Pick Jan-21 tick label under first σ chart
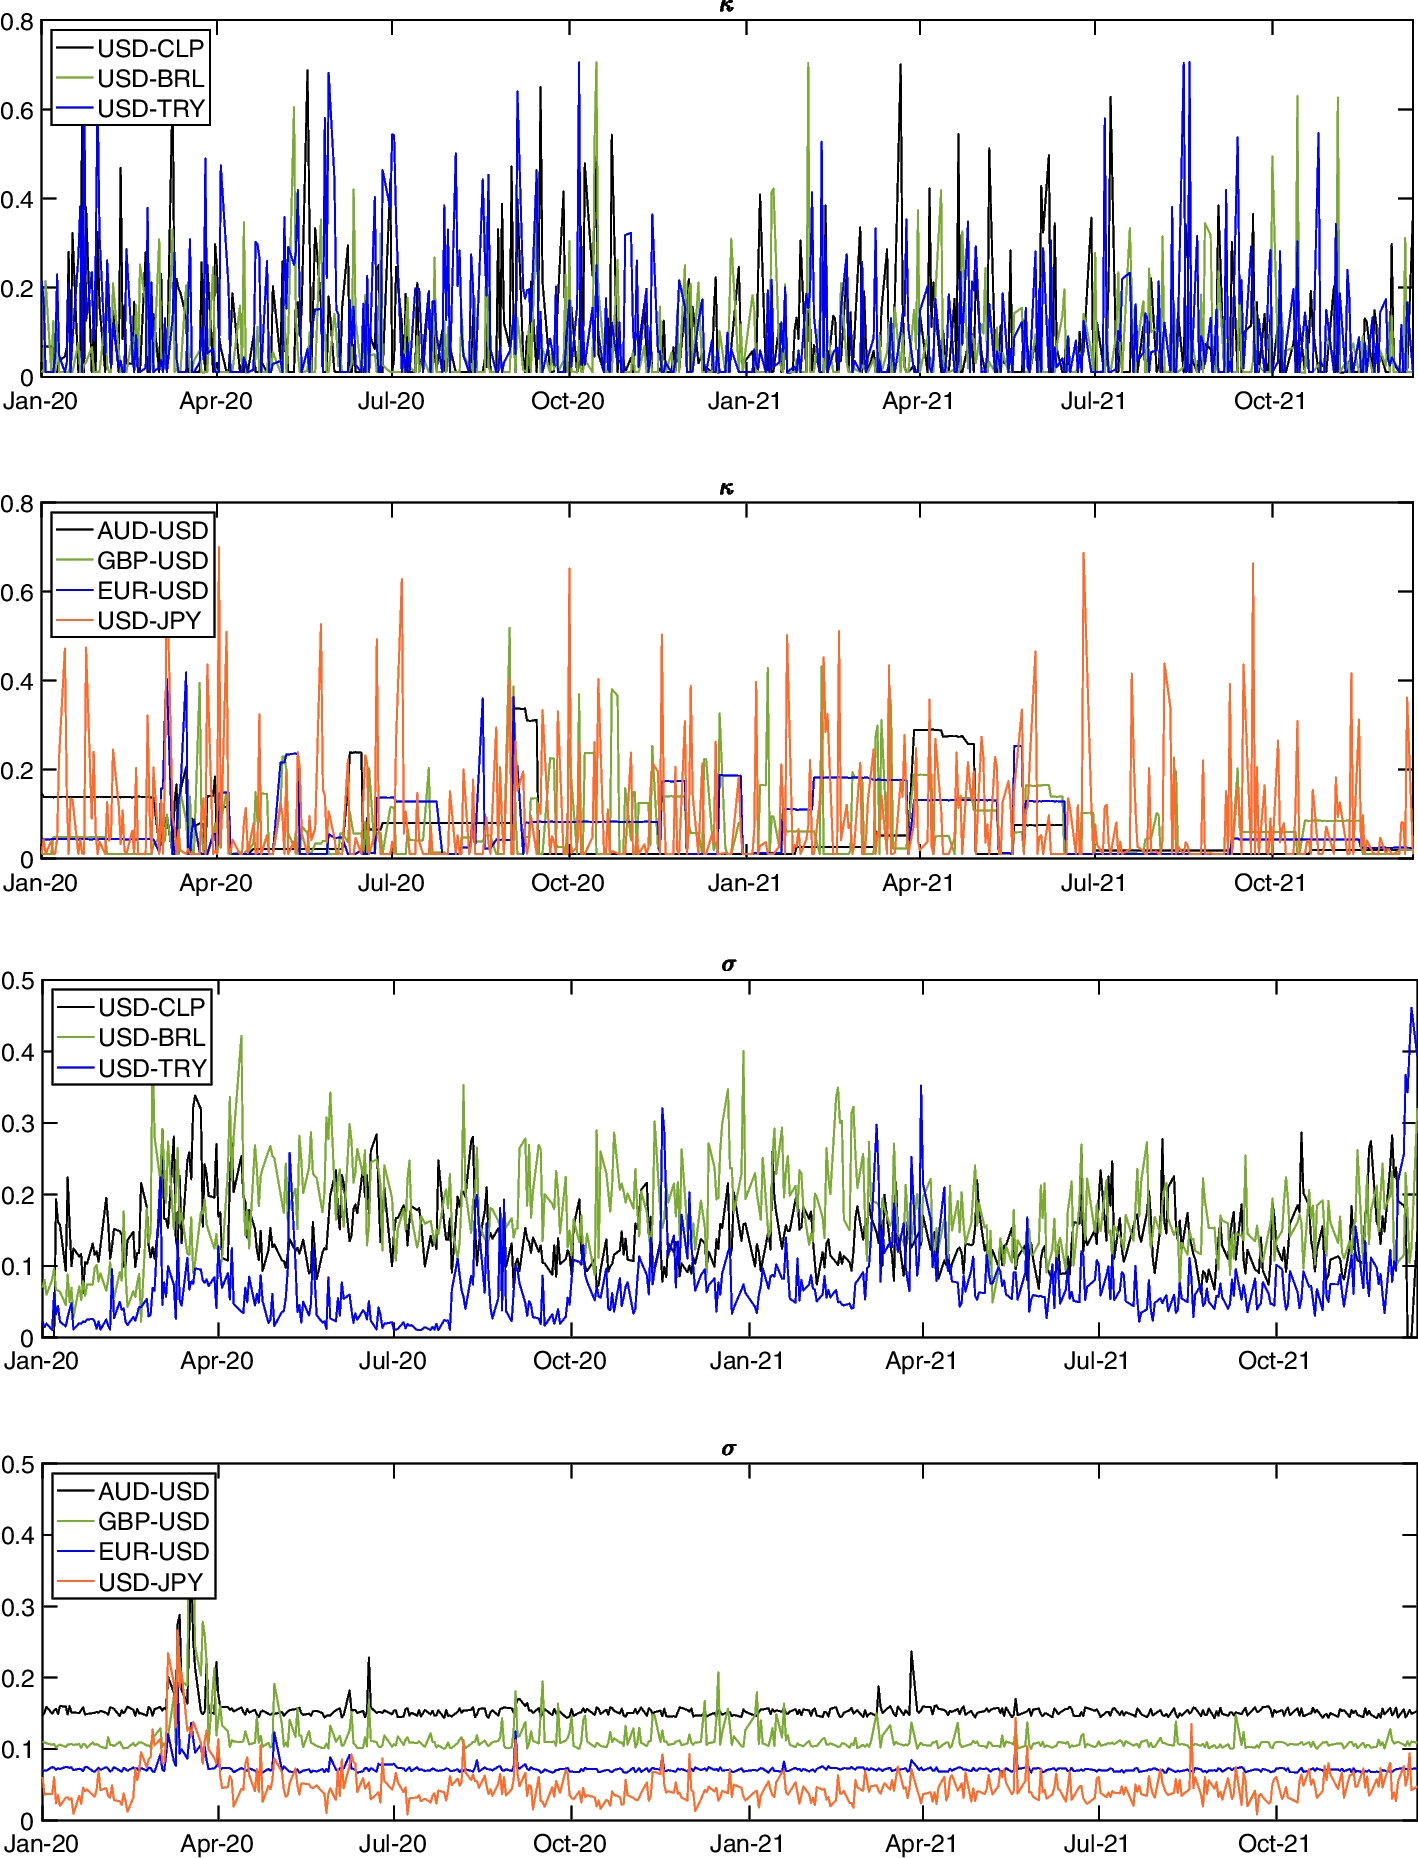Screen dimensions: 1418x1858 (x=747, y=1361)
